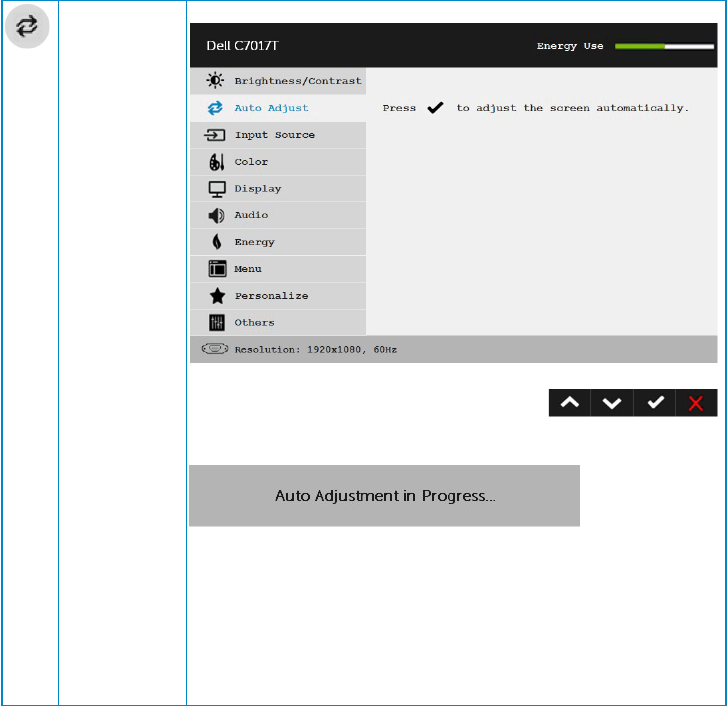Click the Auto Adjust icon in left column
The width and height of the screenshot is (727, 706).
click(x=27, y=26)
